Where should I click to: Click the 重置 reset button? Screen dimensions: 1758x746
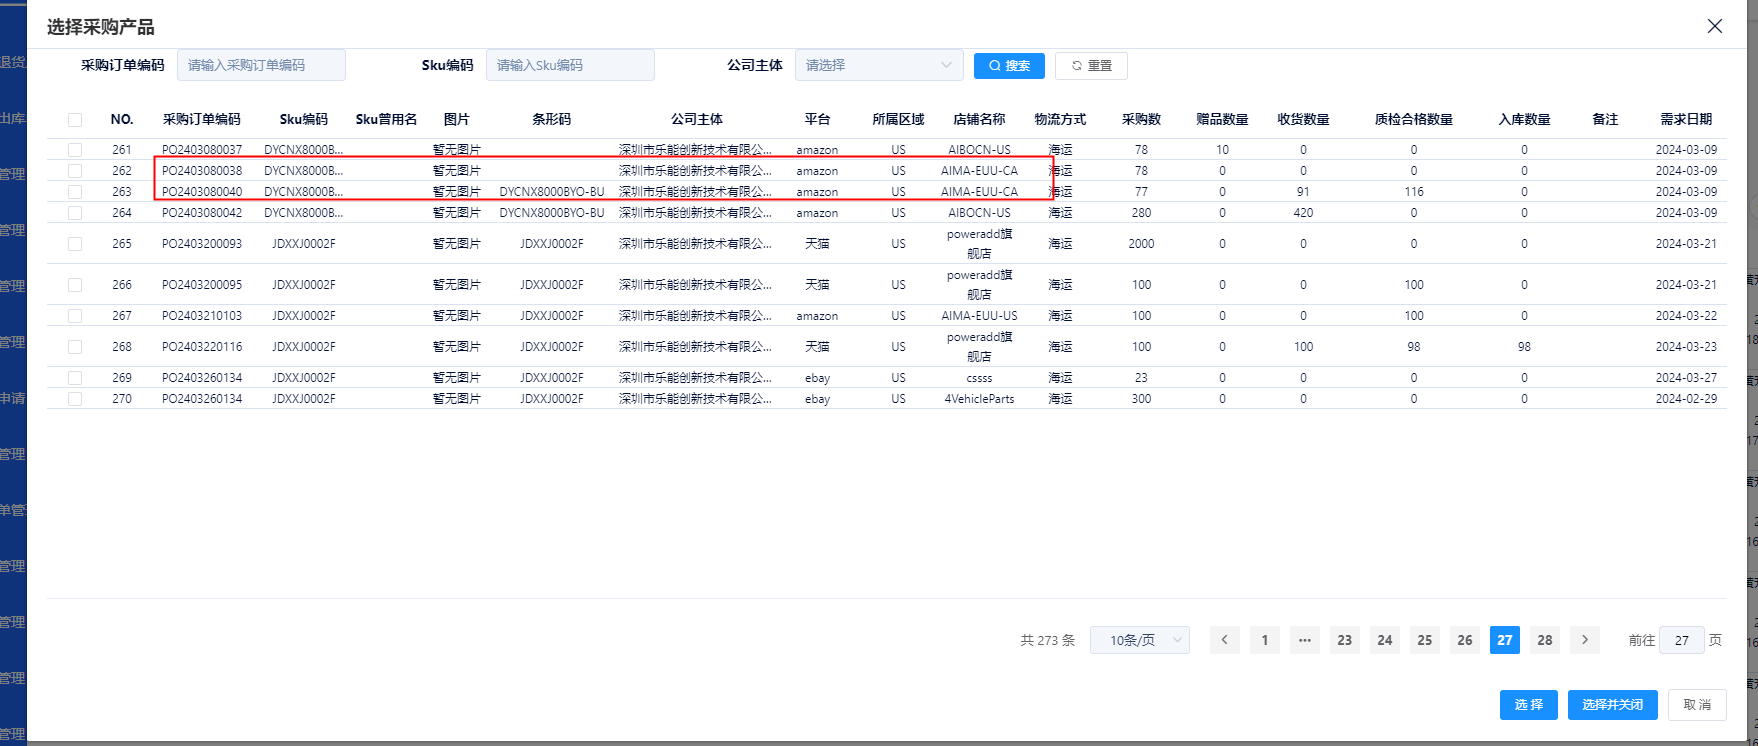tap(1091, 66)
